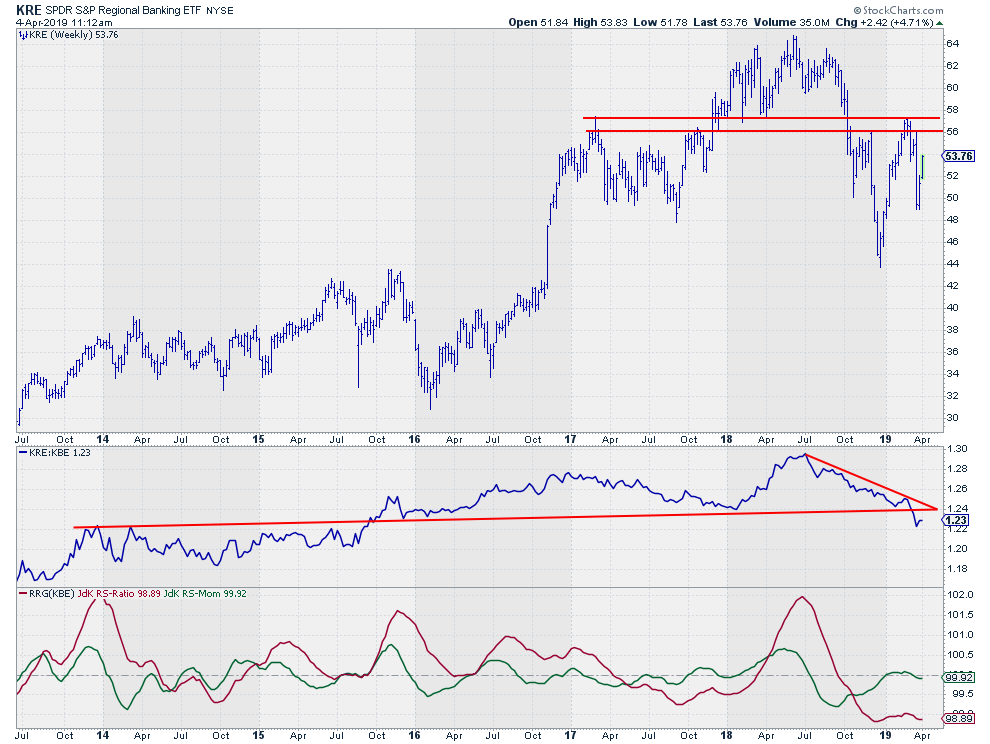Viewport: 990px width, 744px height.
Task: Click the boxed 53.76 price tag on the axis
Action: (x=958, y=156)
